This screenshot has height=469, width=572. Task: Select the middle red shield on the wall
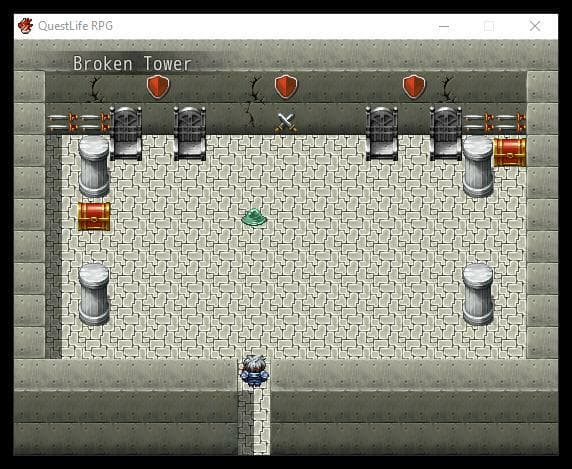[x=286, y=87]
